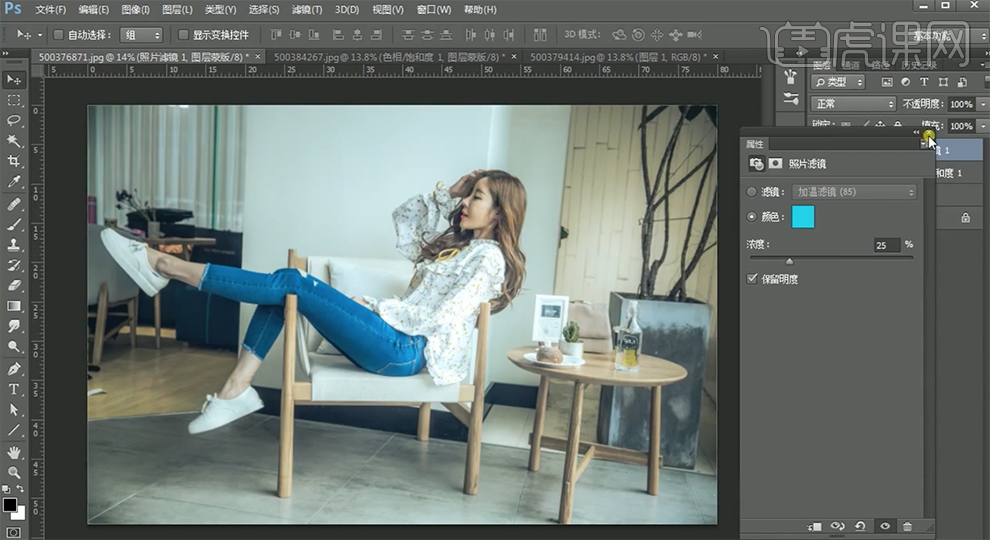
Task: Click the cyan photo filter color swatch
Action: (x=803, y=217)
